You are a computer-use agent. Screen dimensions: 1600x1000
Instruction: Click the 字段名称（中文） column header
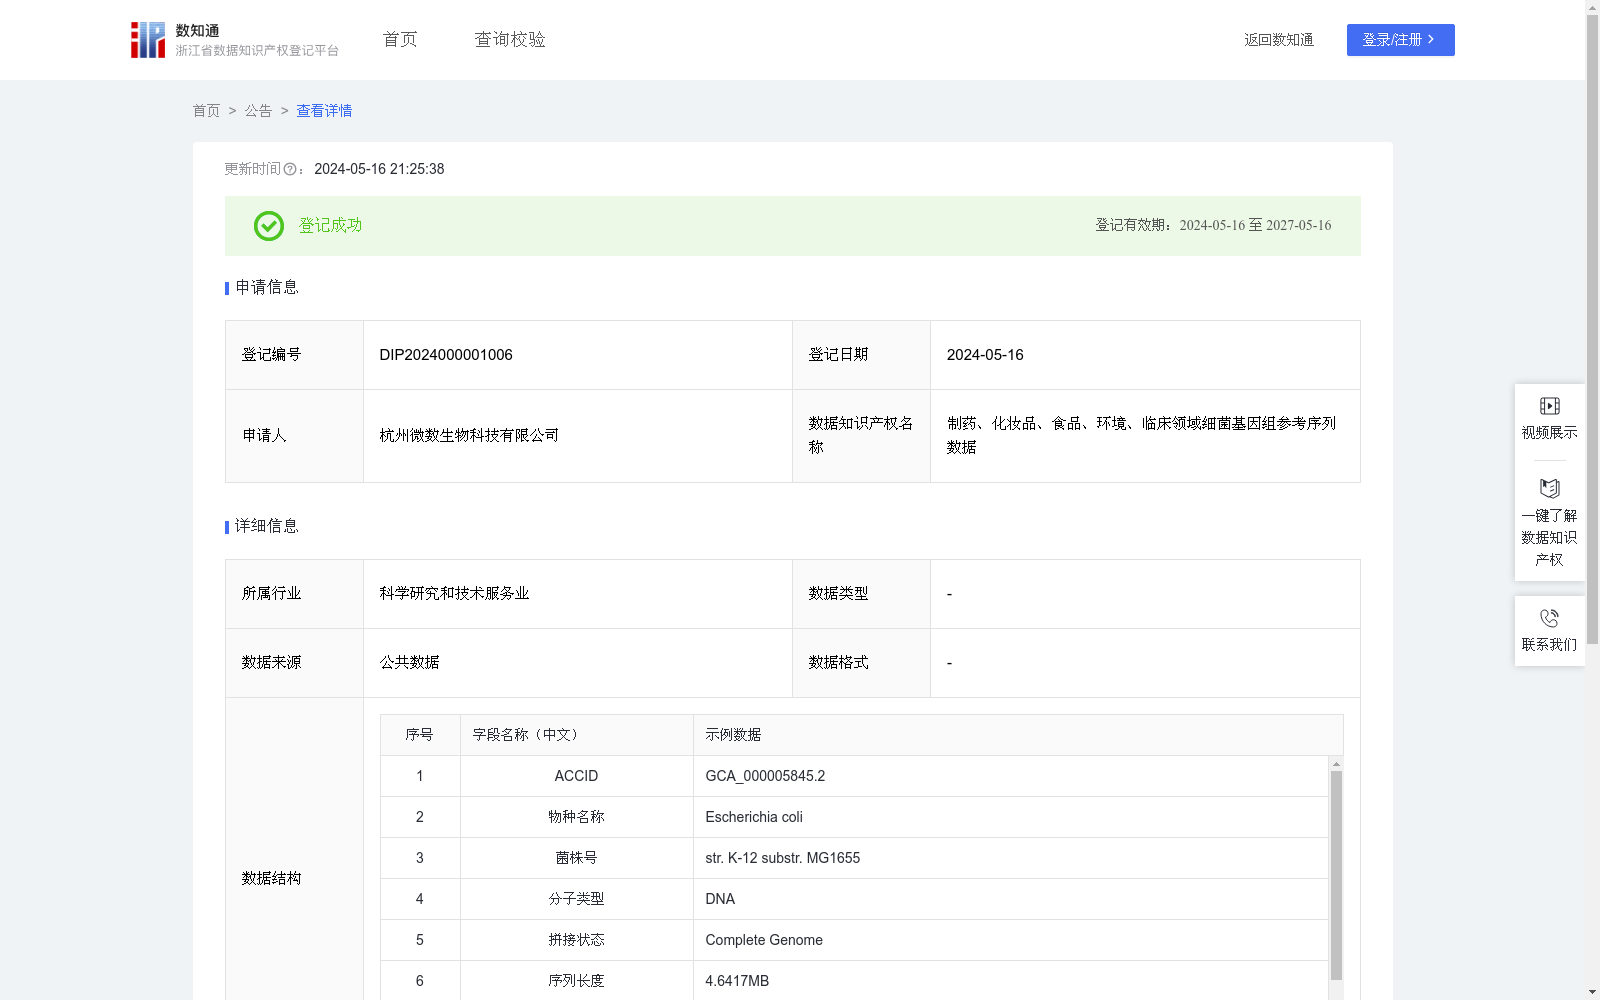(x=576, y=735)
